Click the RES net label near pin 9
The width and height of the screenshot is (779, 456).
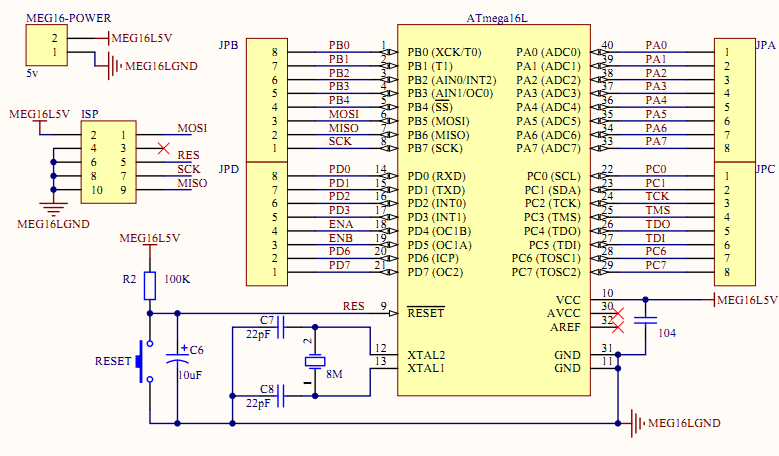[x=354, y=306]
